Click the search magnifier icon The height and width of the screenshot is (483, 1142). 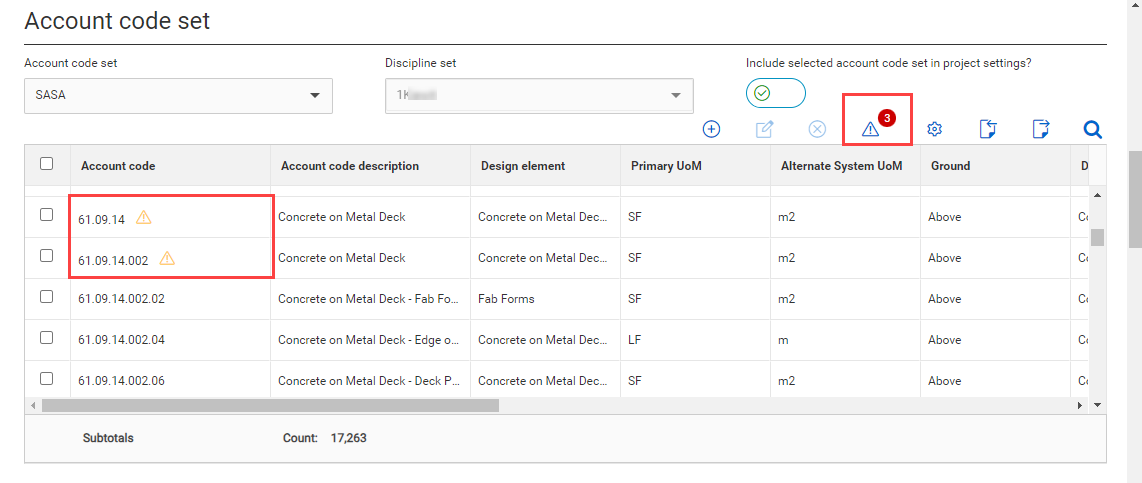tap(1093, 129)
